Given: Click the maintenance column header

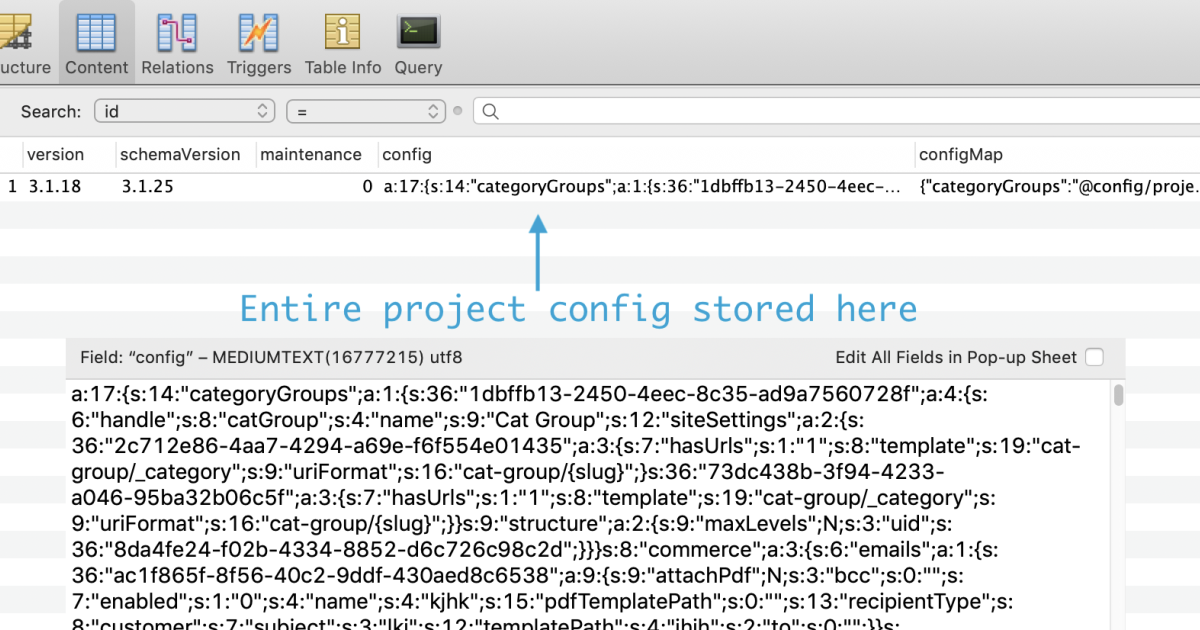Looking at the screenshot, I should pyautogui.click(x=310, y=154).
